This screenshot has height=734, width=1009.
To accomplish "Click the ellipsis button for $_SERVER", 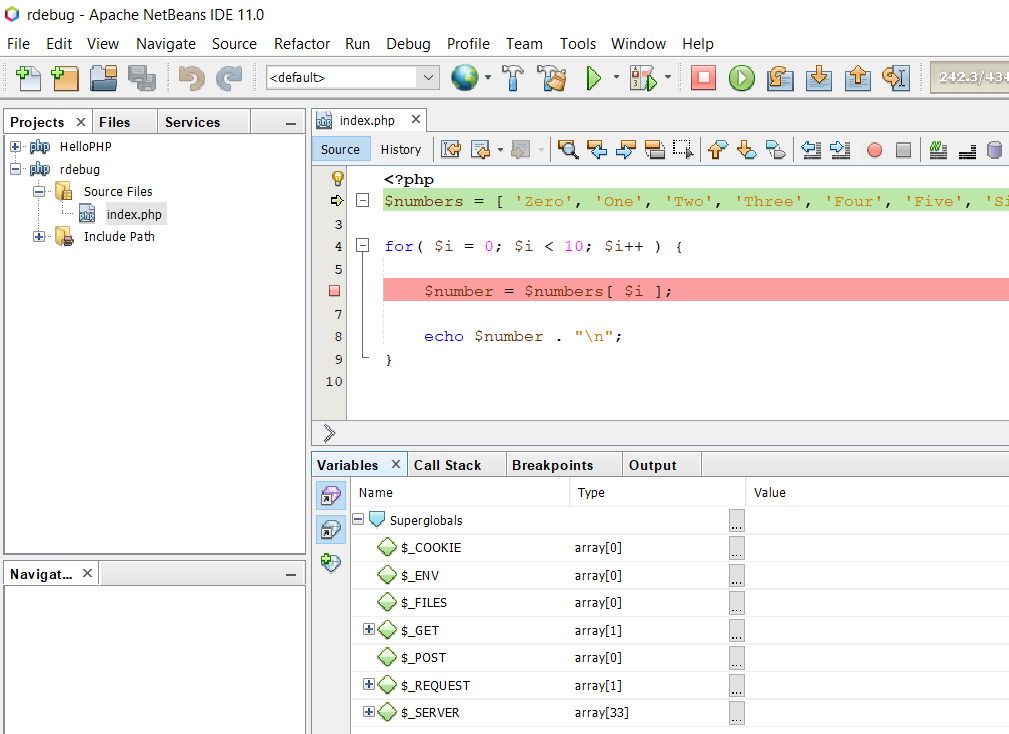I will pos(737,713).
